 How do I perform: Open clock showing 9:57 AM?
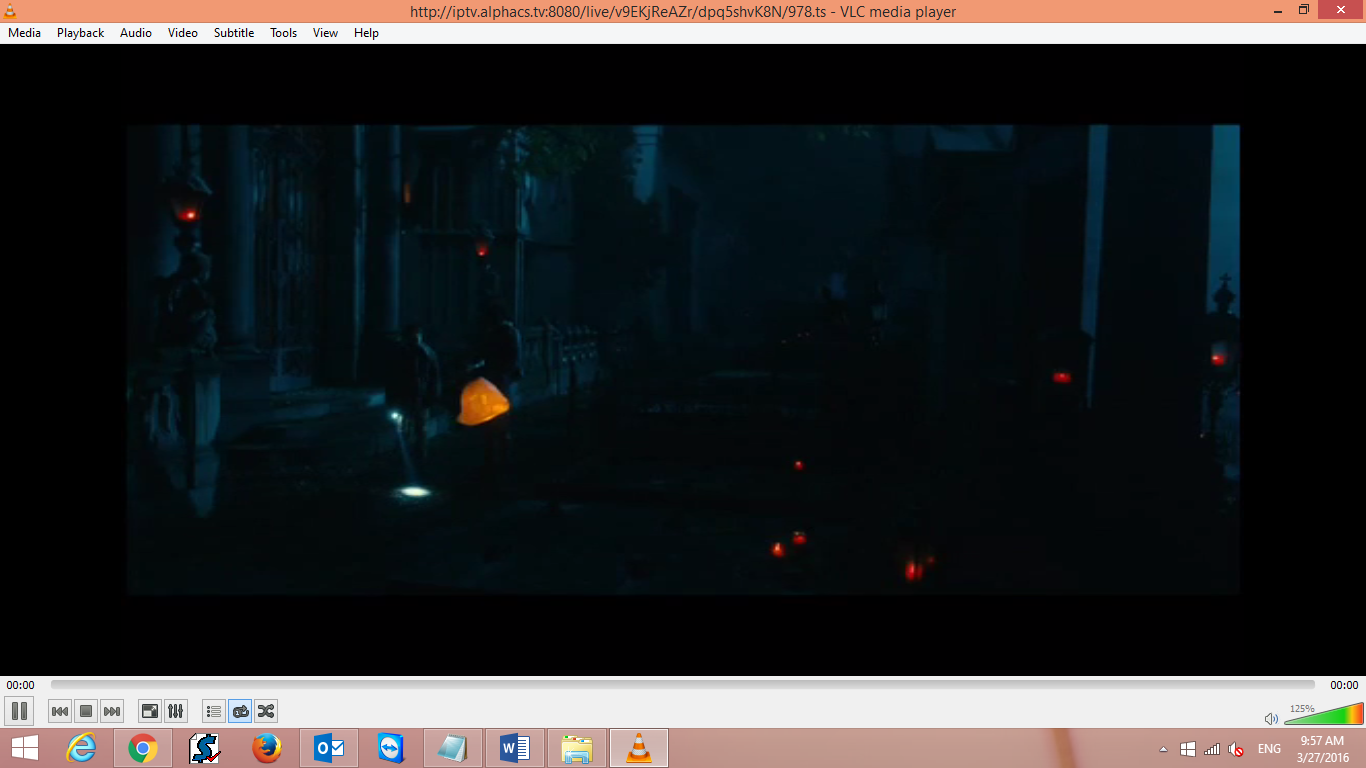[x=1322, y=749]
